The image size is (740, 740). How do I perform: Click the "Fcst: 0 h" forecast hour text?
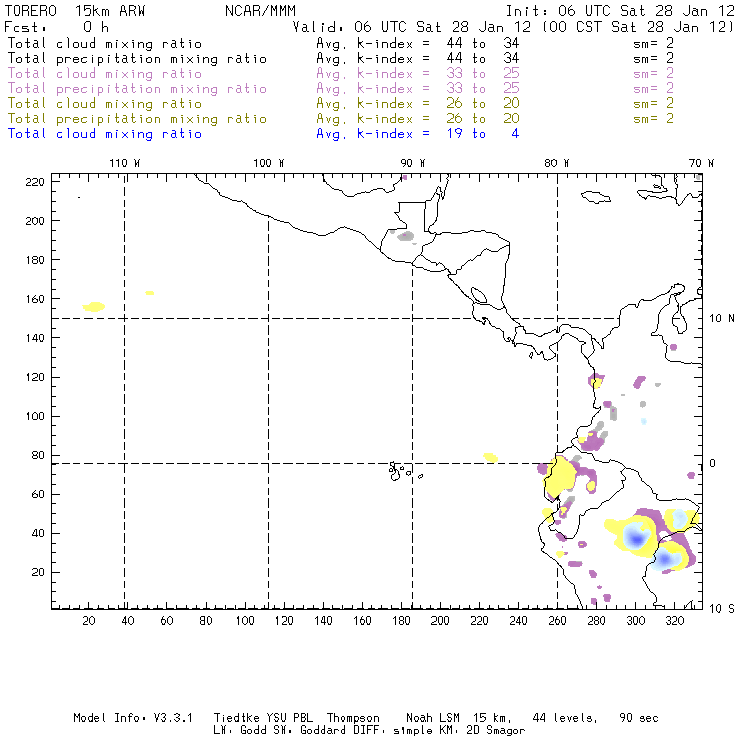coord(57,27)
